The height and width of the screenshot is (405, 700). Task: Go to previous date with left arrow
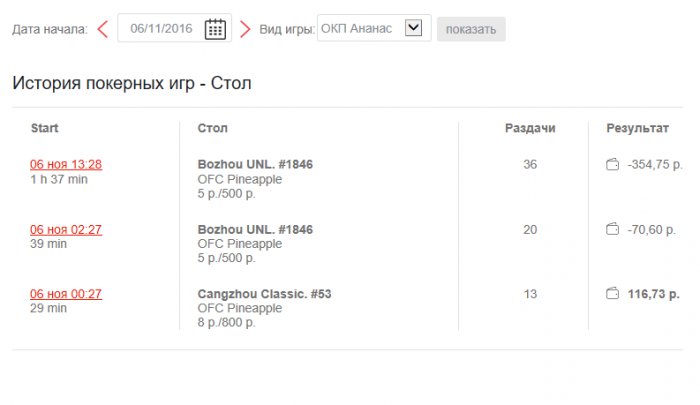click(x=102, y=29)
